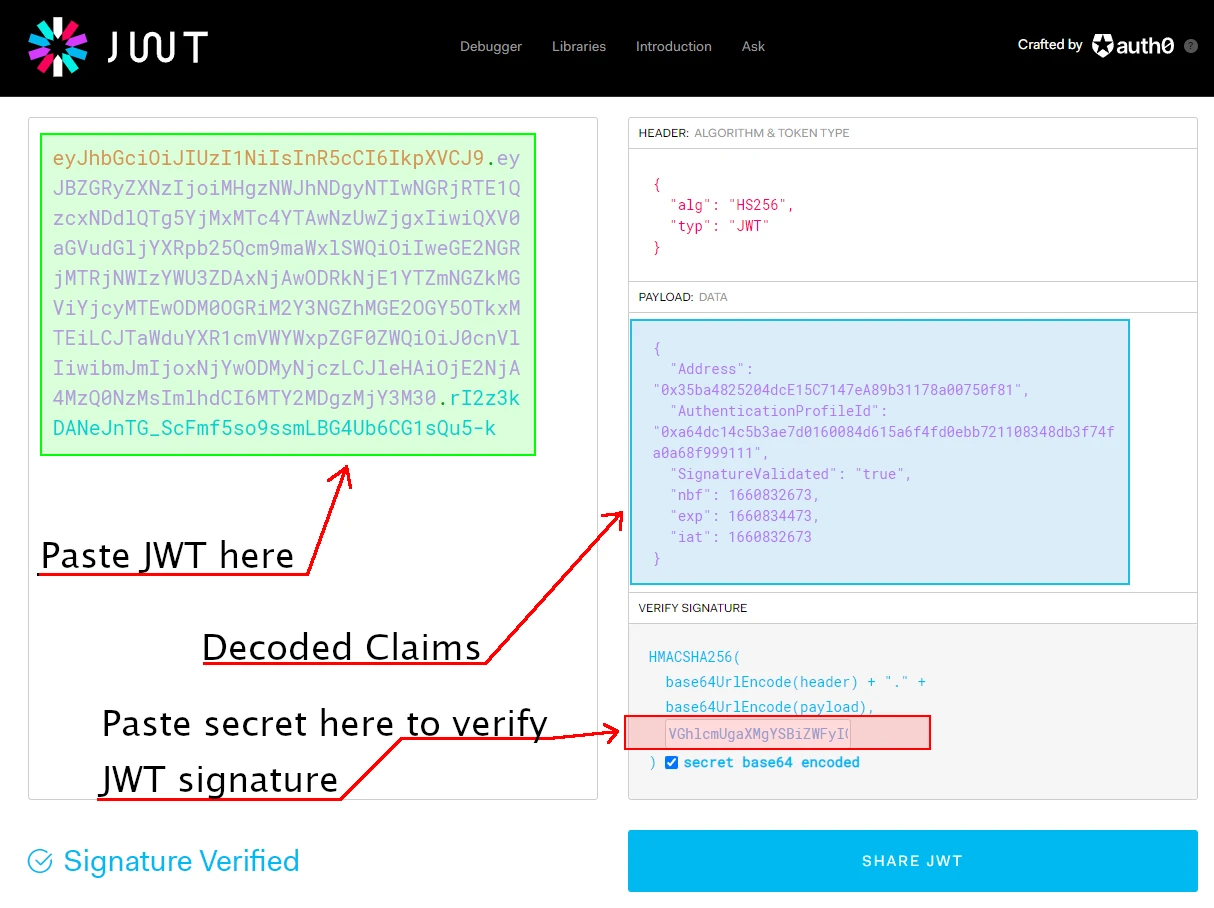Open the Introduction page
This screenshot has height=908, width=1214.
click(x=673, y=46)
